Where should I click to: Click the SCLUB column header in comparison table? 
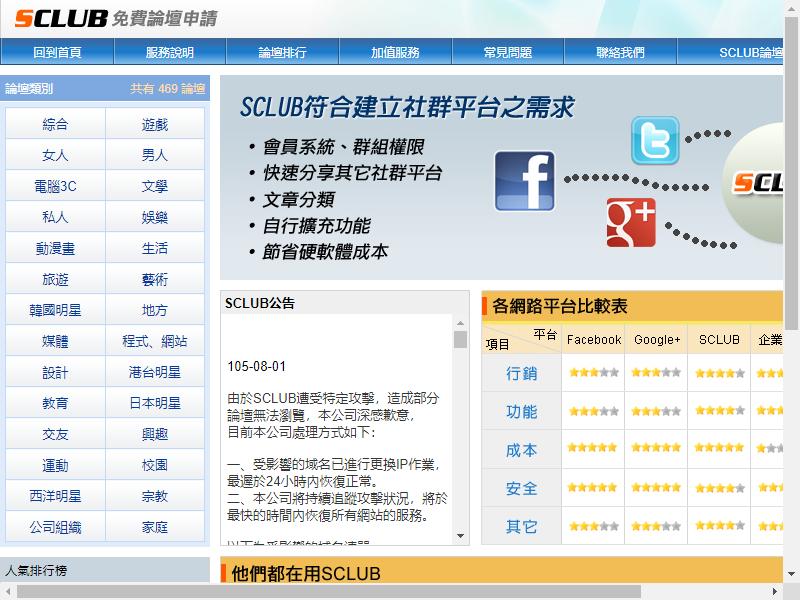719,340
